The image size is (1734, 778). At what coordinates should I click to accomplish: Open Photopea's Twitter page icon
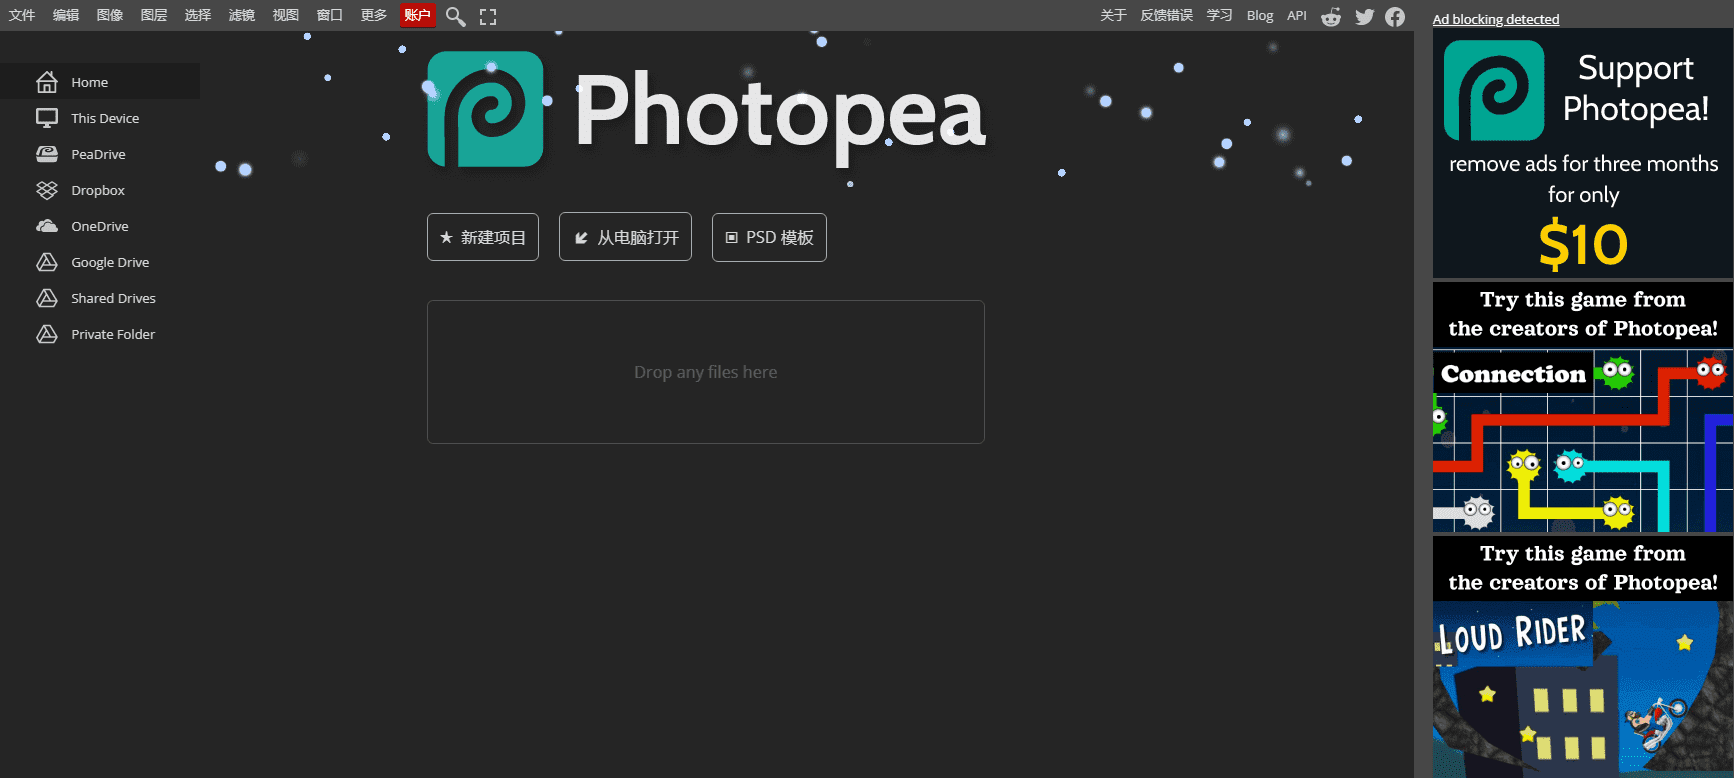pyautogui.click(x=1364, y=16)
